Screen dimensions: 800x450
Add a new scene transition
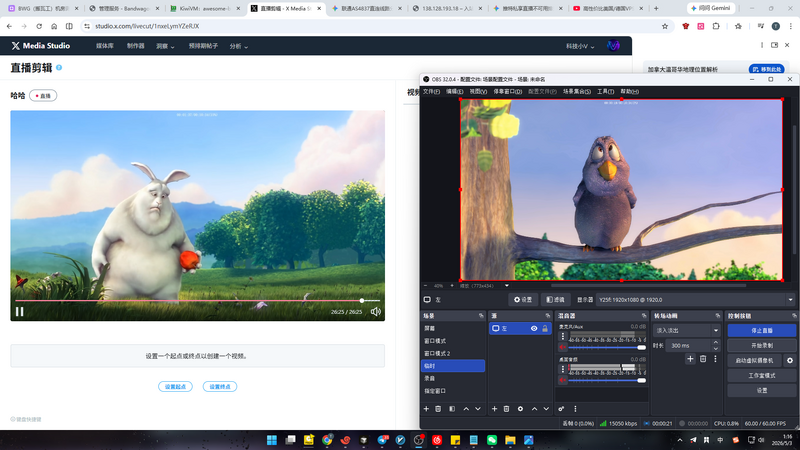pos(690,359)
